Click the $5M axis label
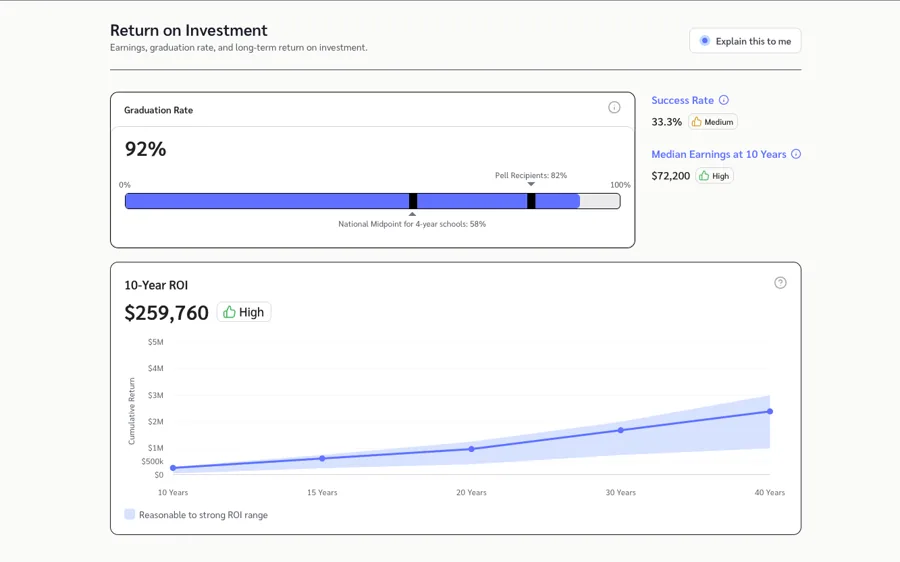 coord(156,342)
